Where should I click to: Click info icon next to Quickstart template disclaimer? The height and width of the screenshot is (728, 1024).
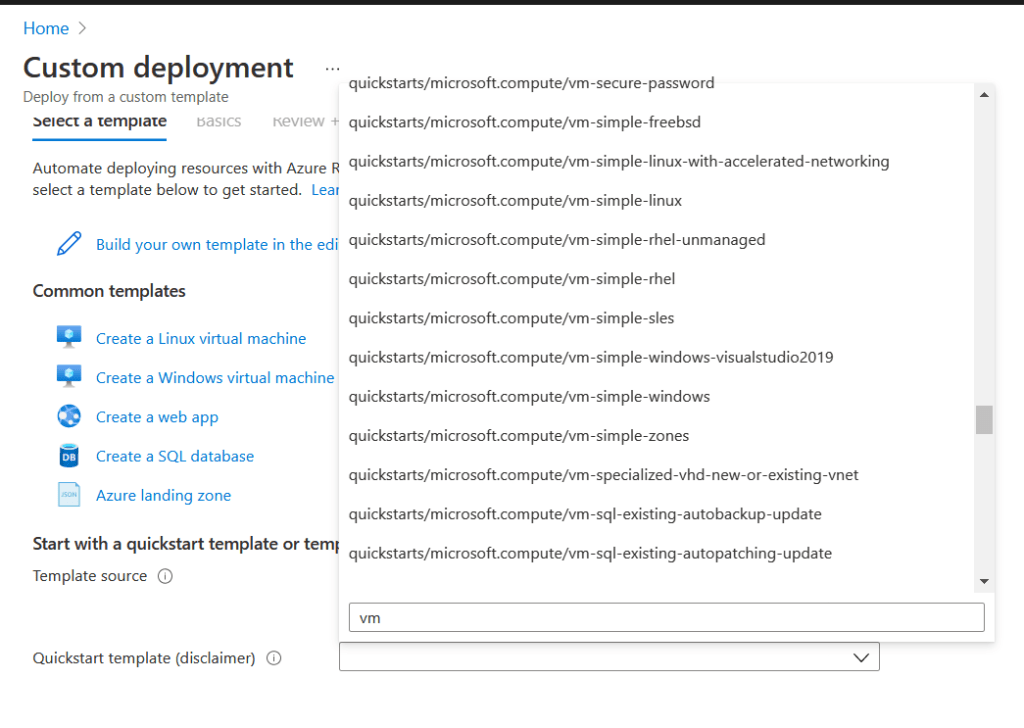click(x=274, y=658)
